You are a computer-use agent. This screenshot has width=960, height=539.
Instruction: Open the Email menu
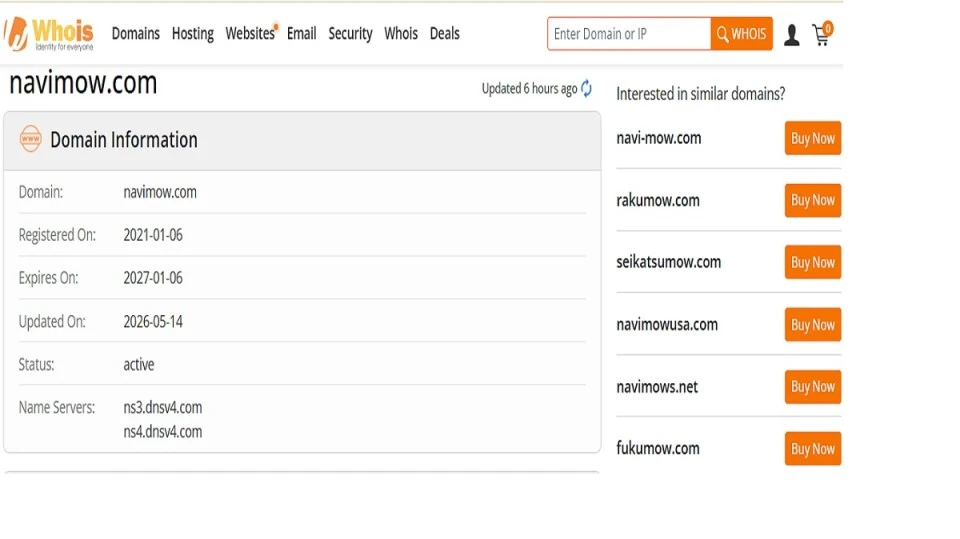point(302,34)
